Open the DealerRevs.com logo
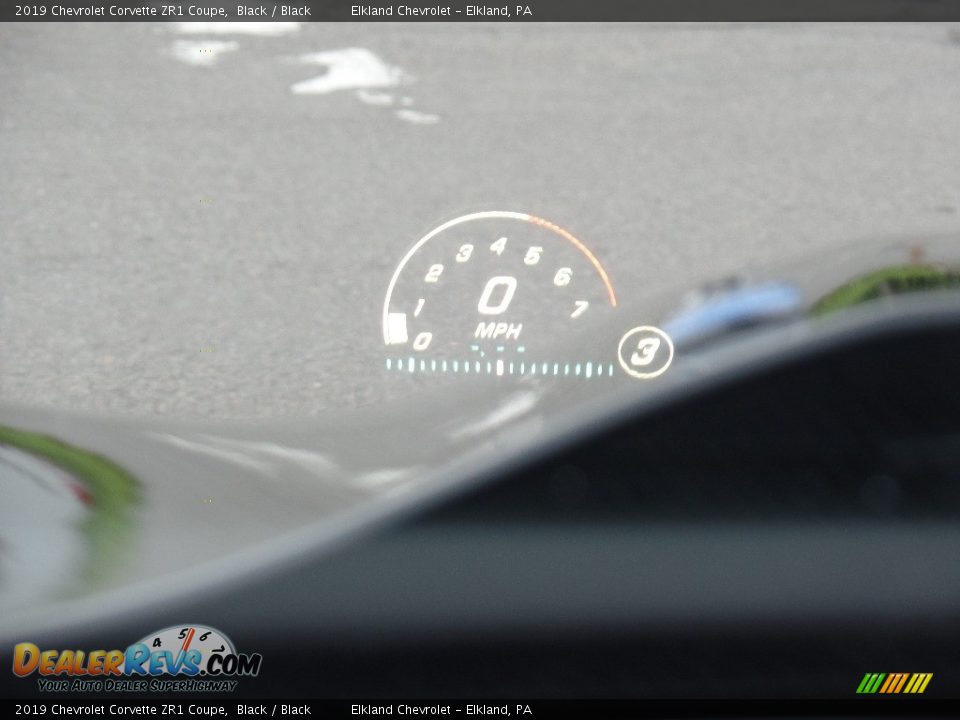The image size is (960, 720). pos(137,659)
